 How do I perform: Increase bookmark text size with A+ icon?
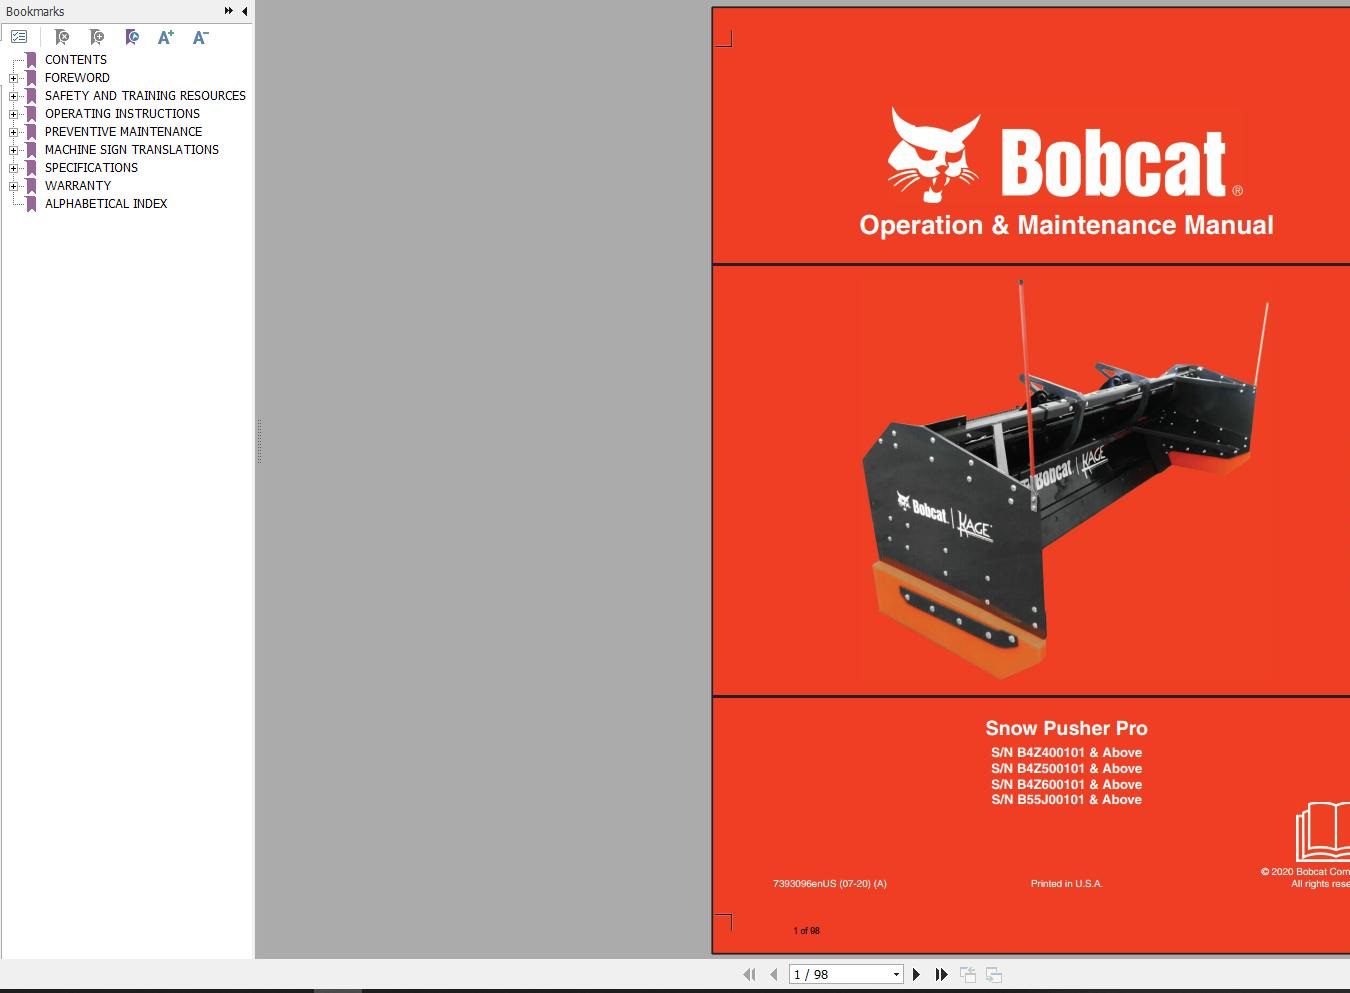165,37
